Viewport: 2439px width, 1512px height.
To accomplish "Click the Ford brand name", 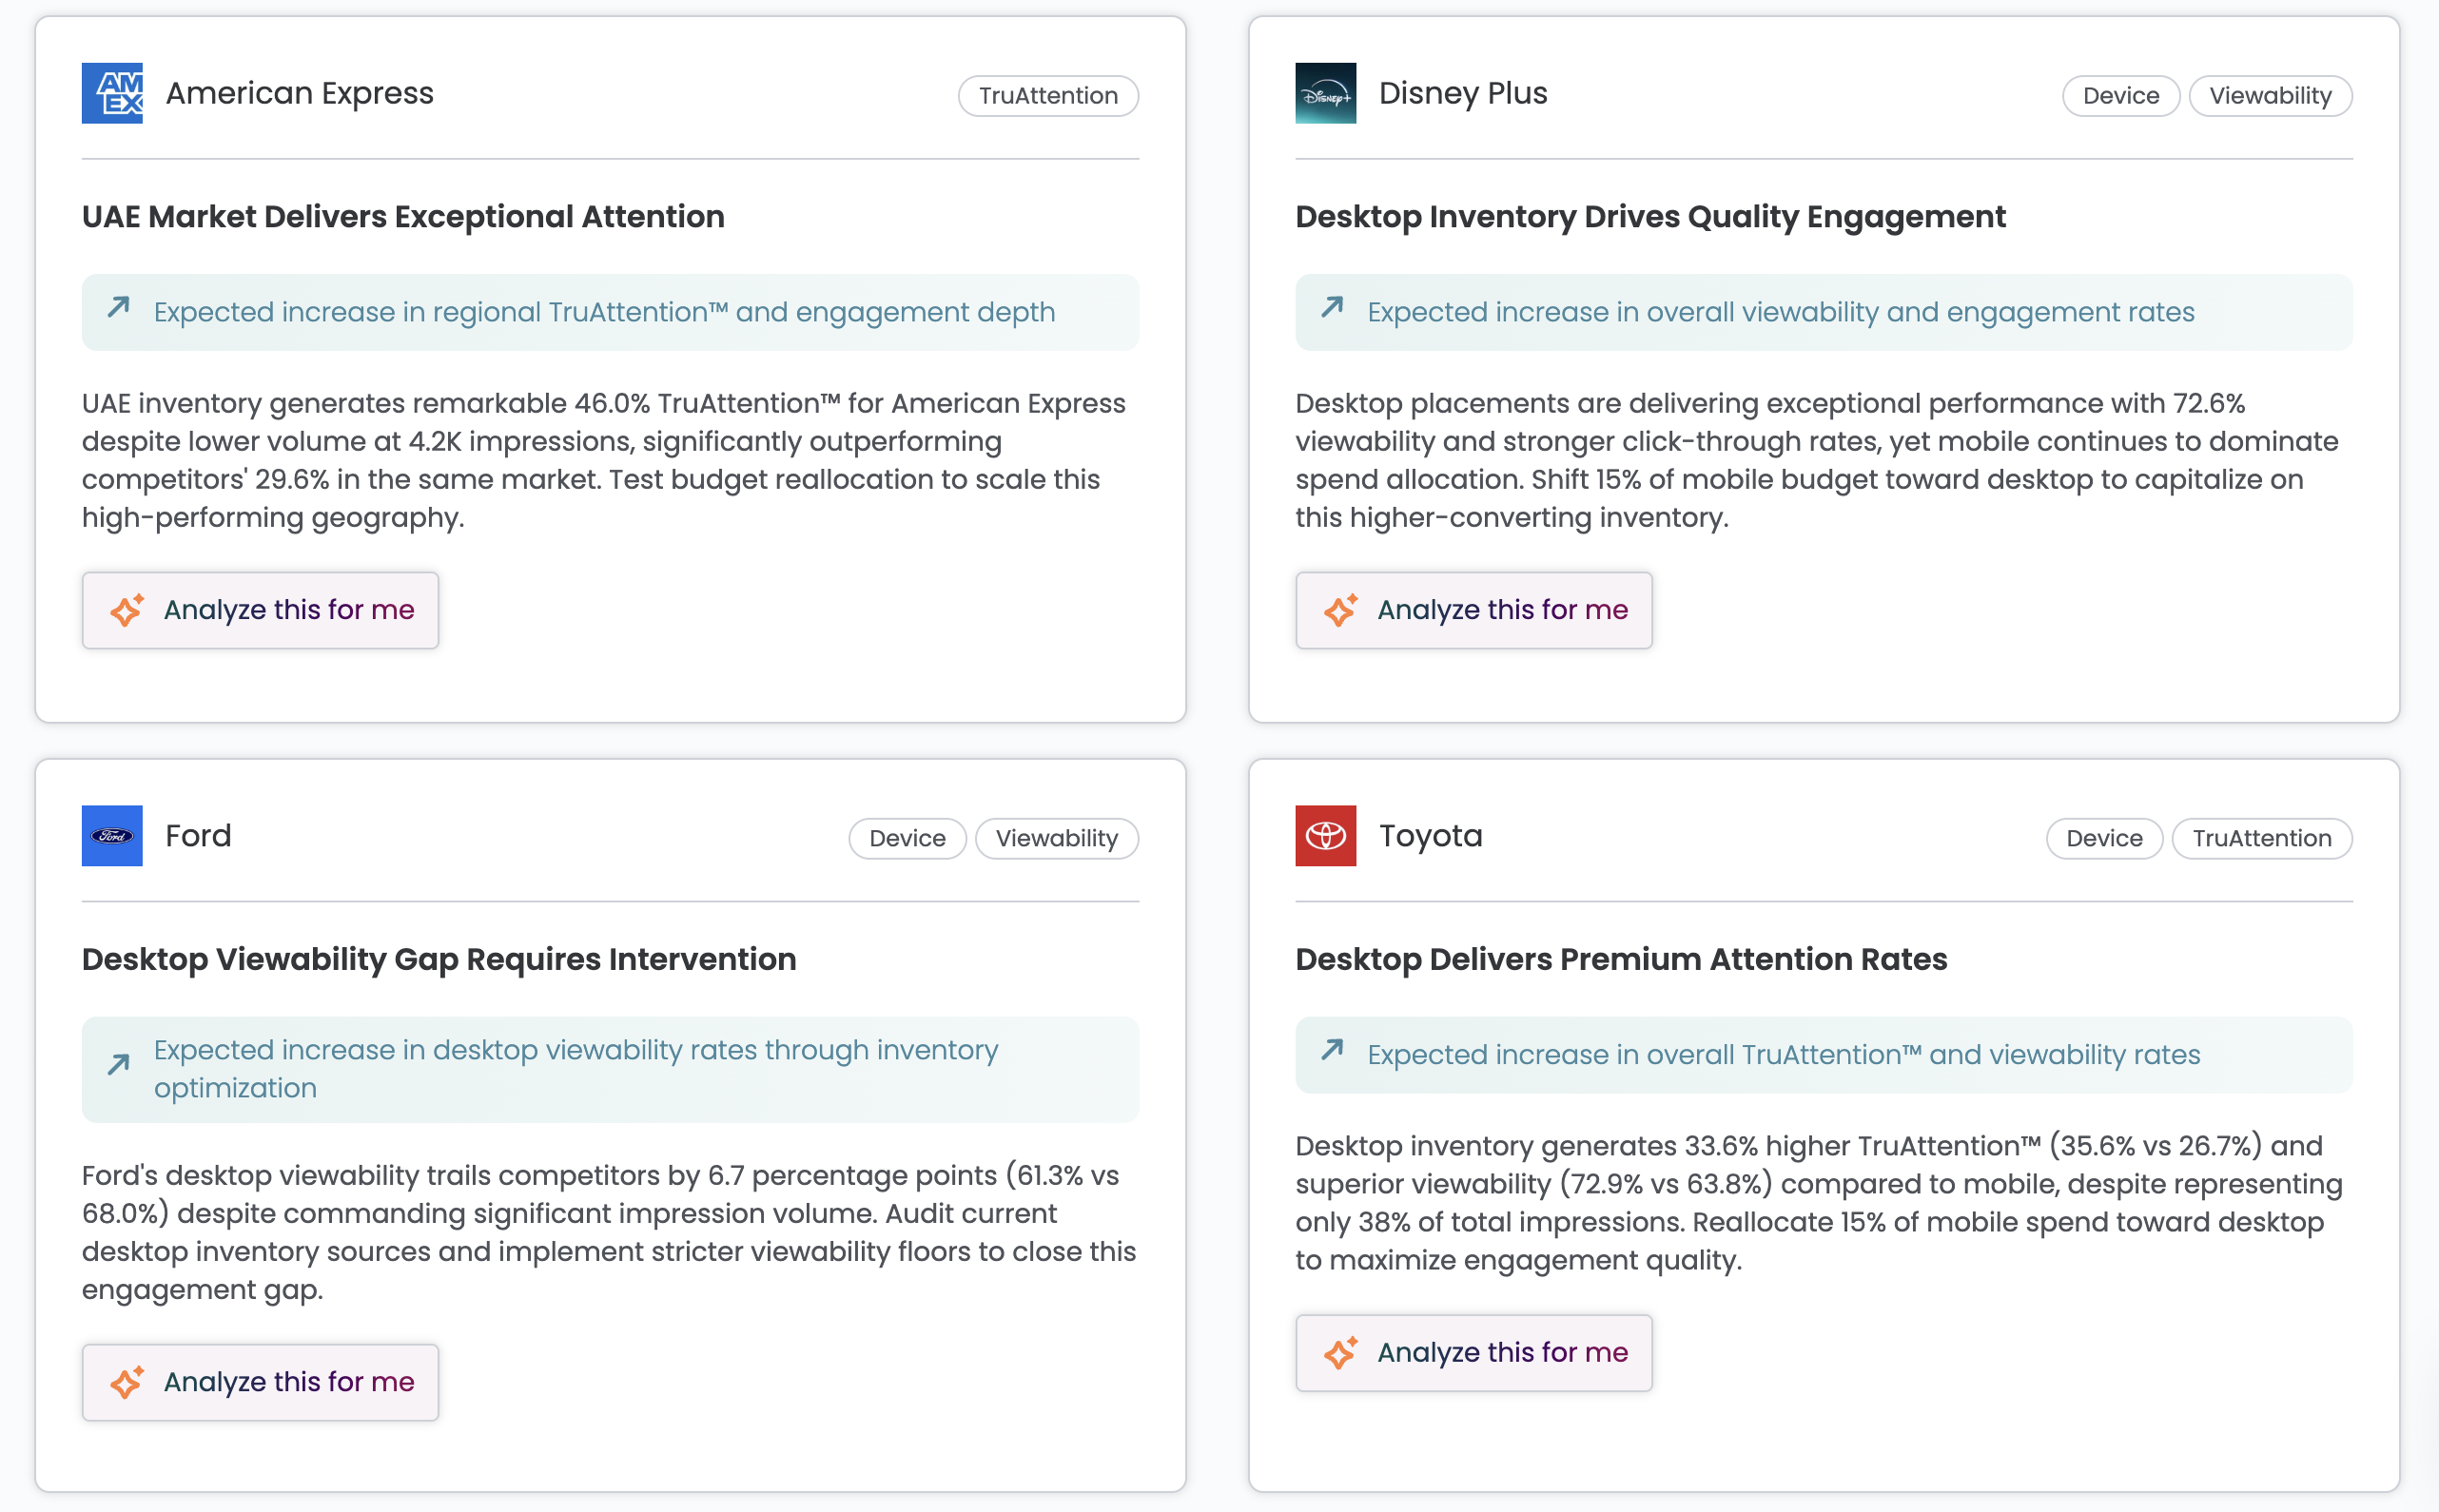I will 198,836.
